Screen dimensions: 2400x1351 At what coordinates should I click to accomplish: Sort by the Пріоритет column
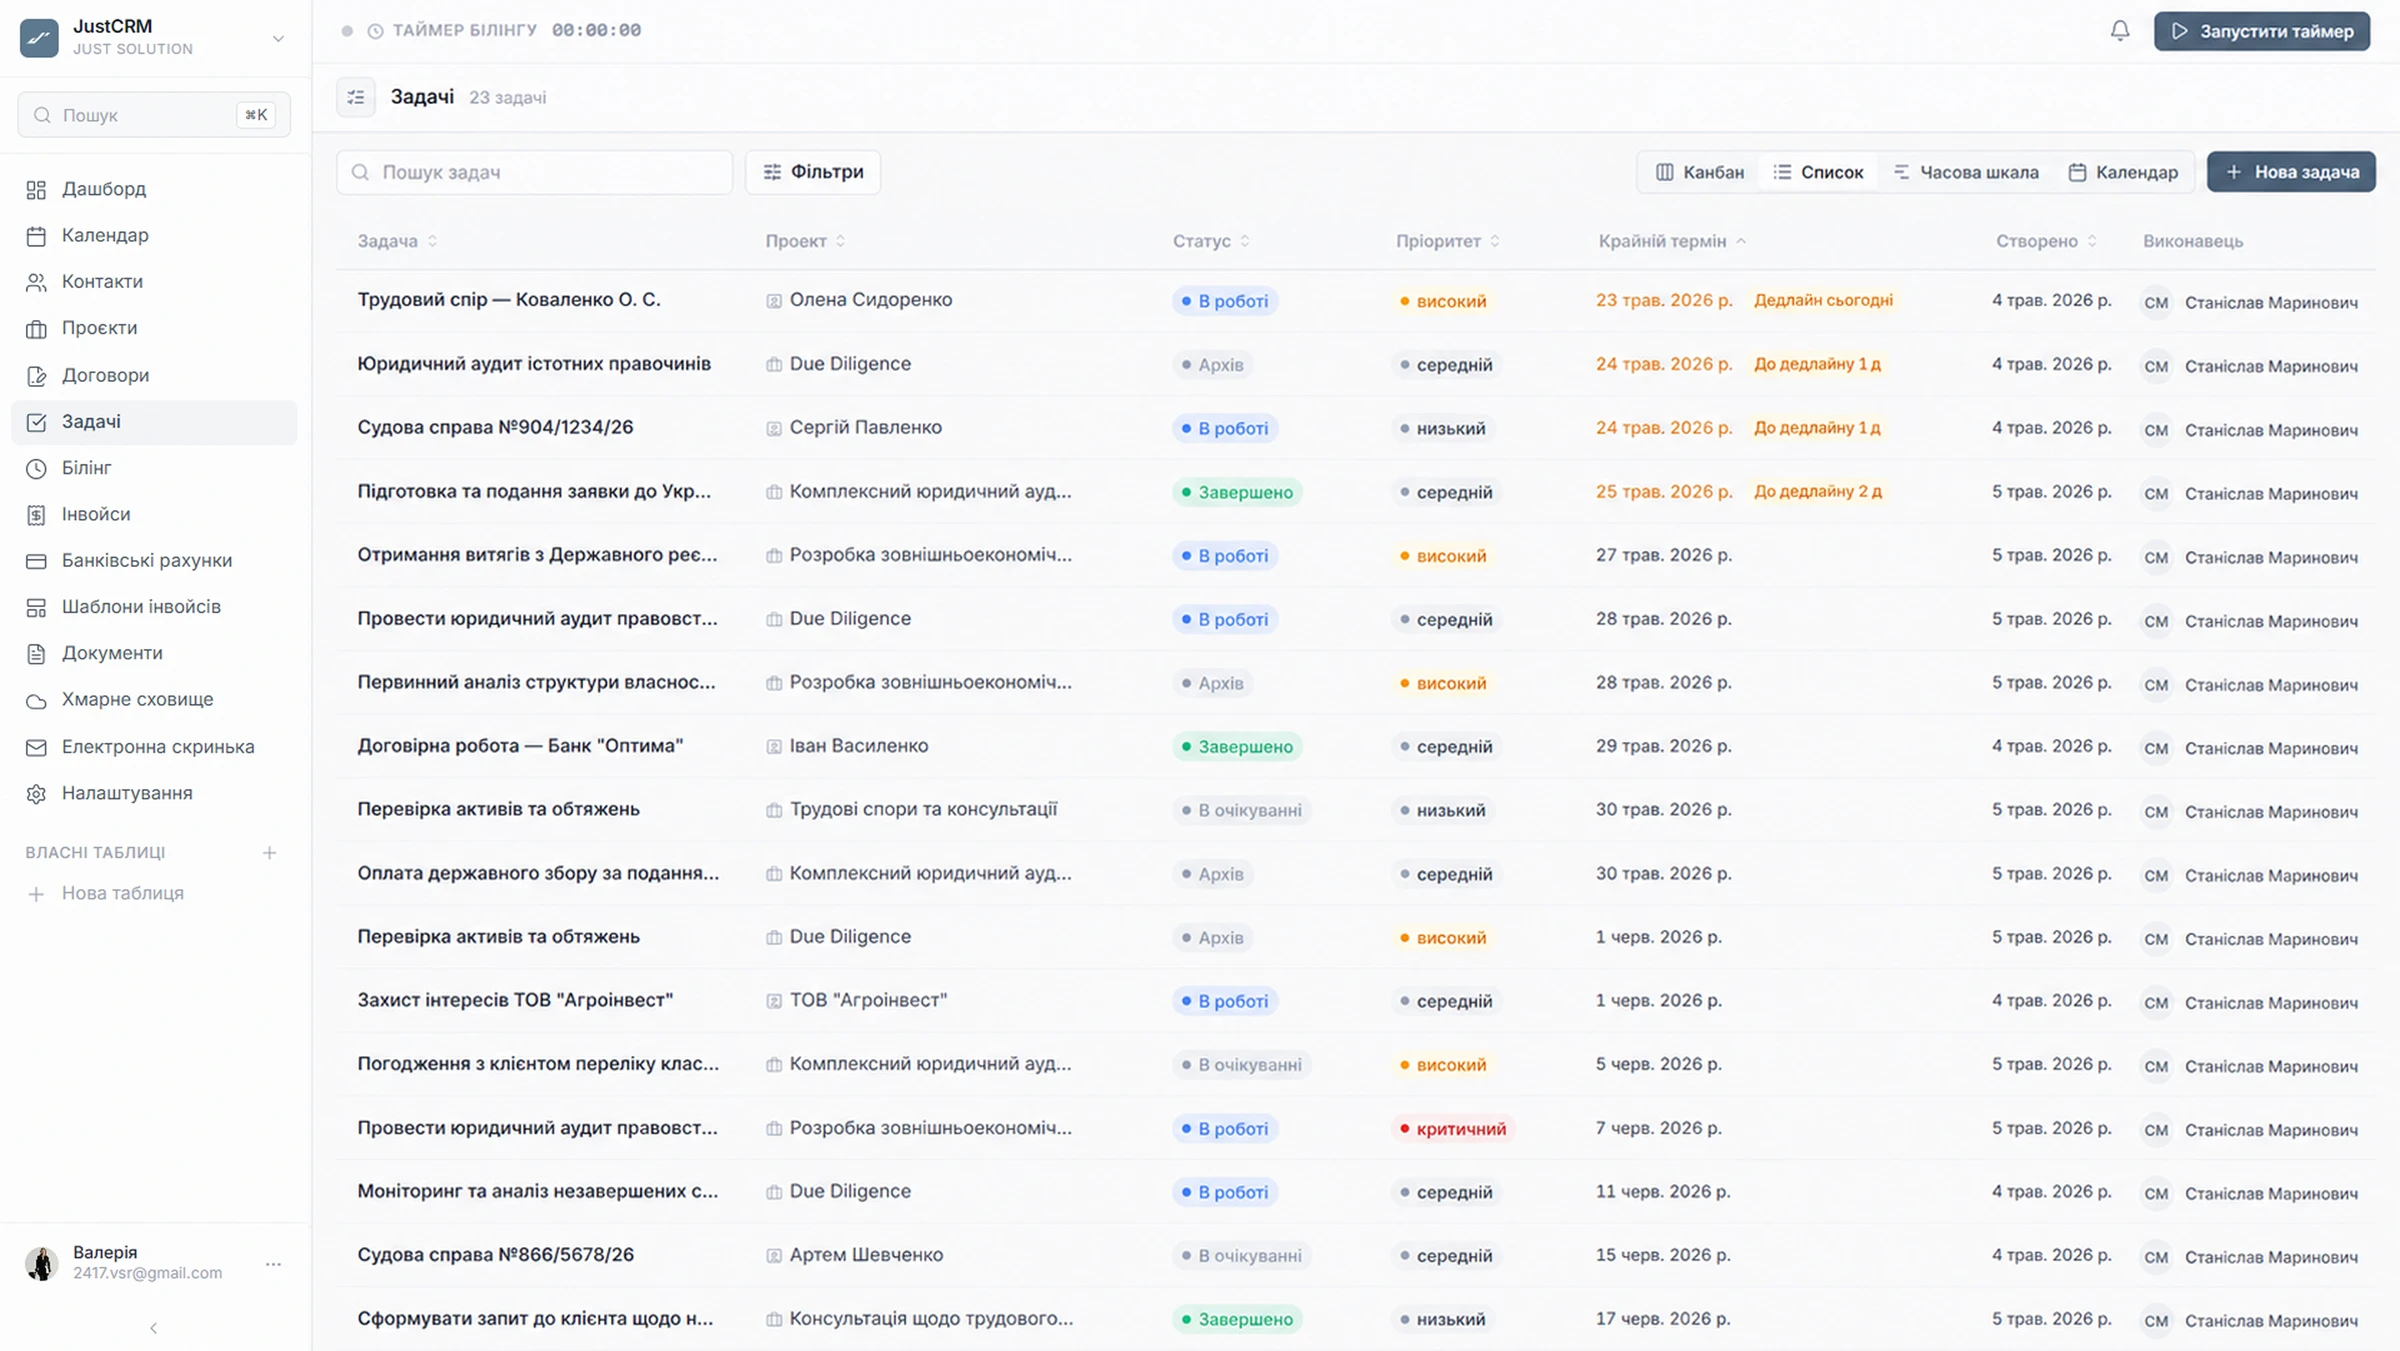(1448, 241)
